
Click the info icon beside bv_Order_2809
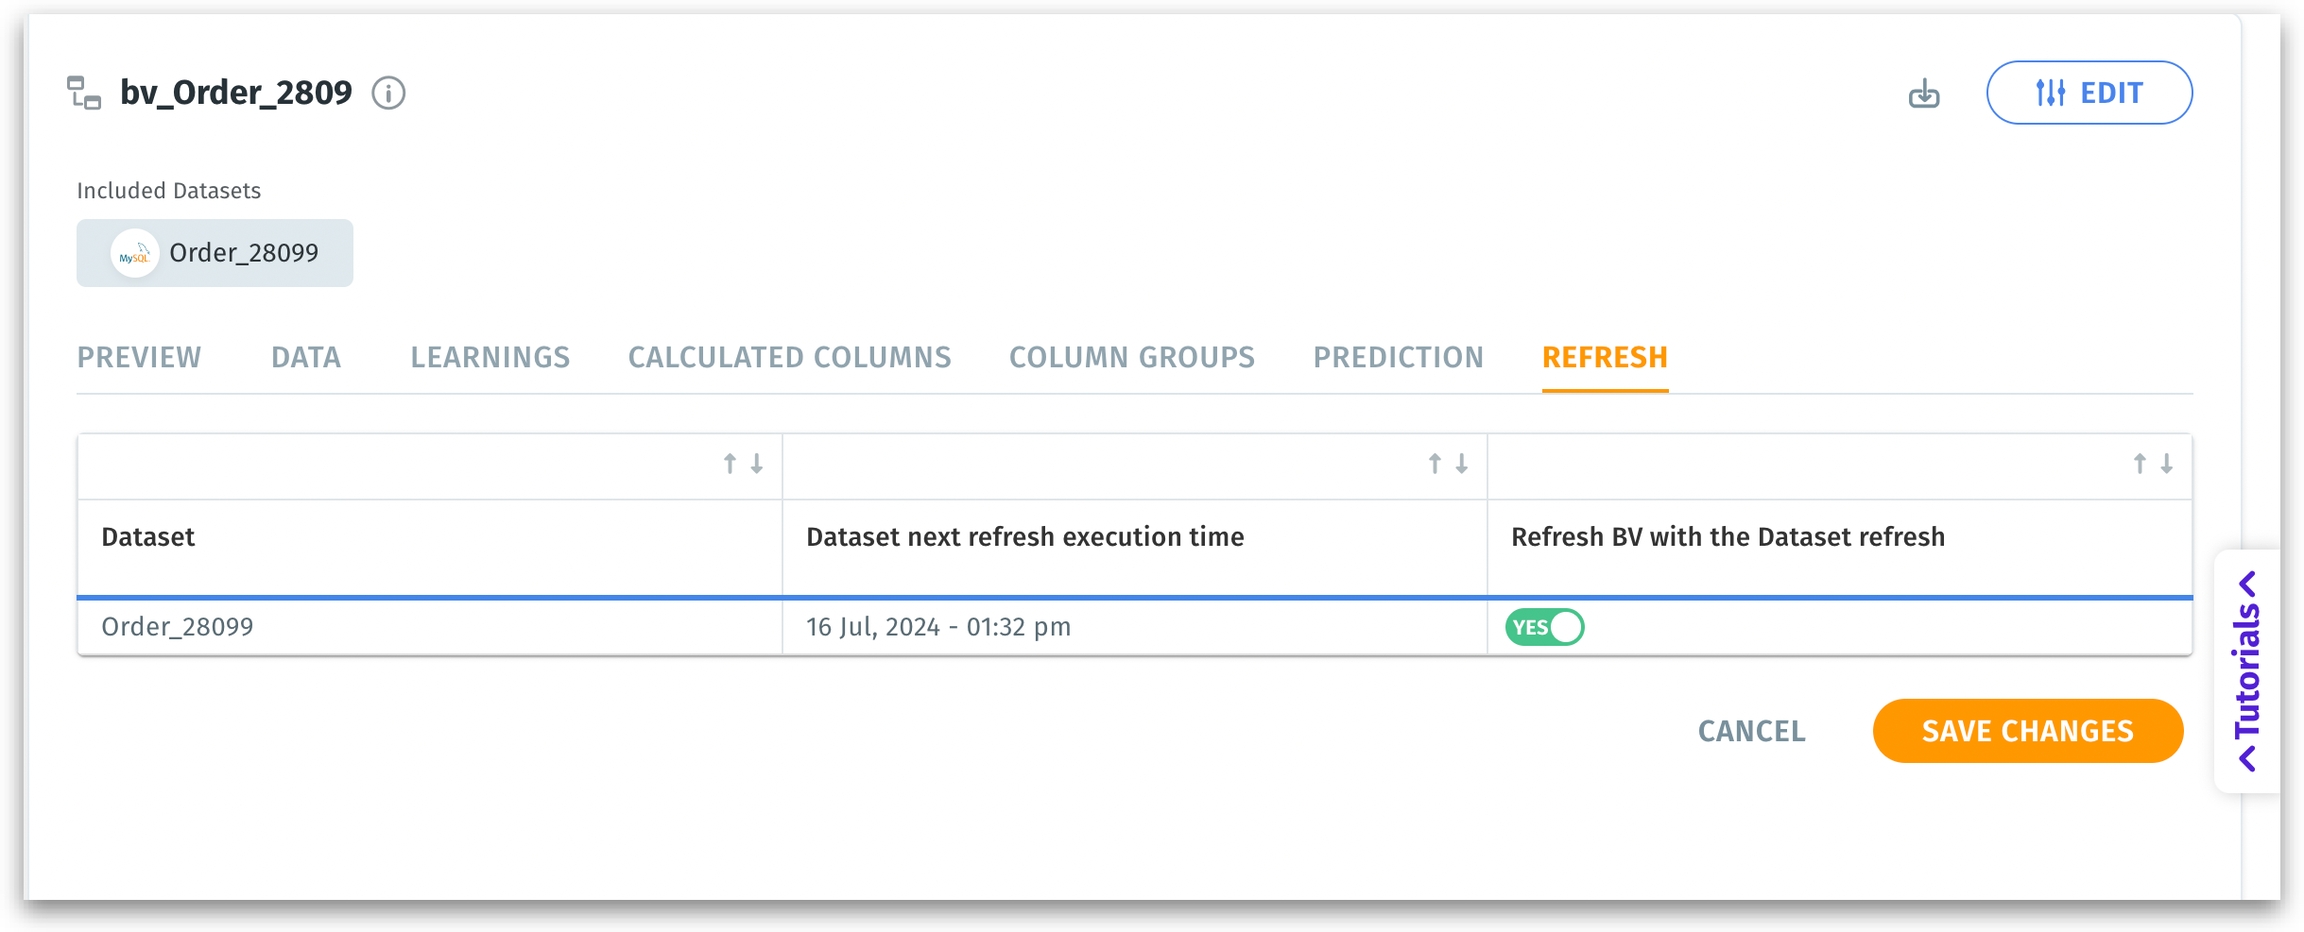tap(388, 93)
